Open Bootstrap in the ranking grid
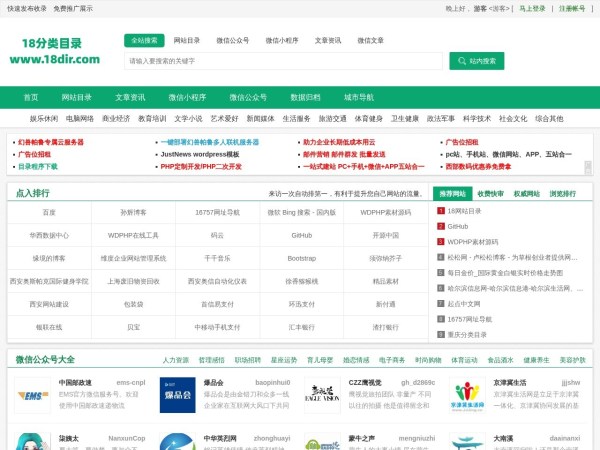Image resolution: width=600 pixels, height=450 pixels. coord(302,258)
